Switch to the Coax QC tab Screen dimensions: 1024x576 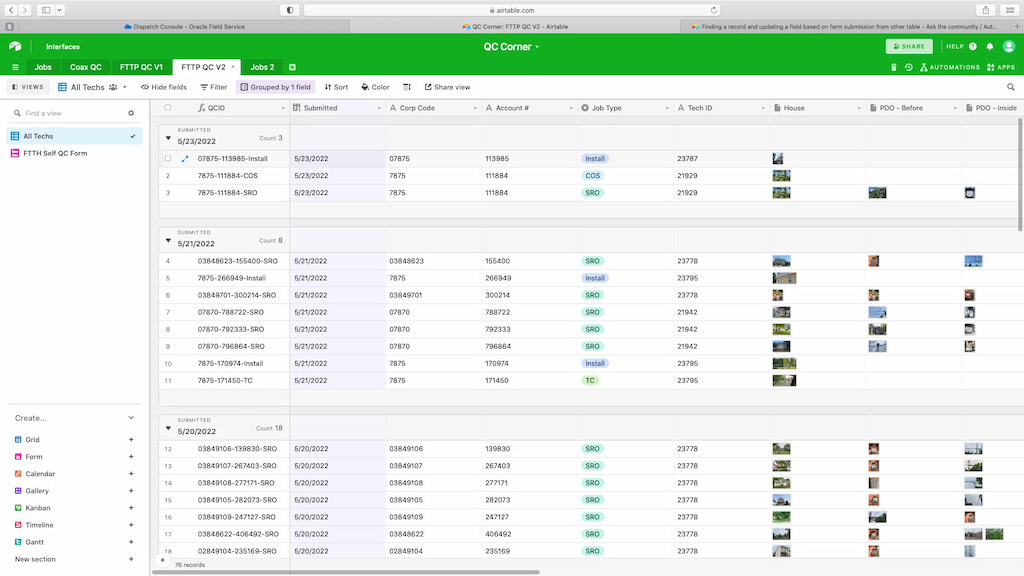[x=84, y=67]
